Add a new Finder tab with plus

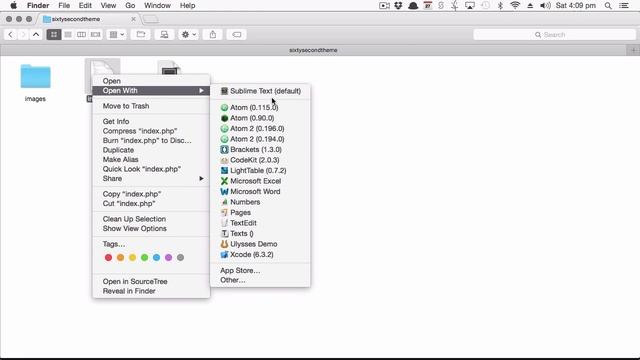coord(633,50)
